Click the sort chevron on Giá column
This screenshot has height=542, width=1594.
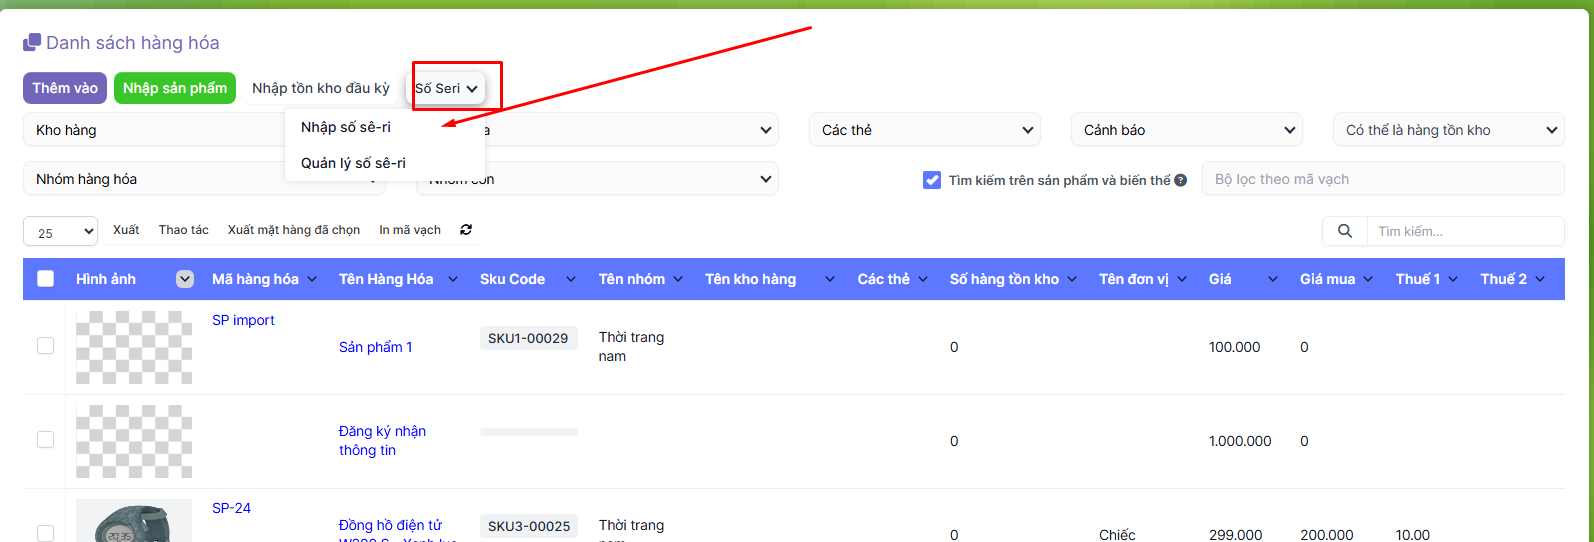coord(1272,280)
